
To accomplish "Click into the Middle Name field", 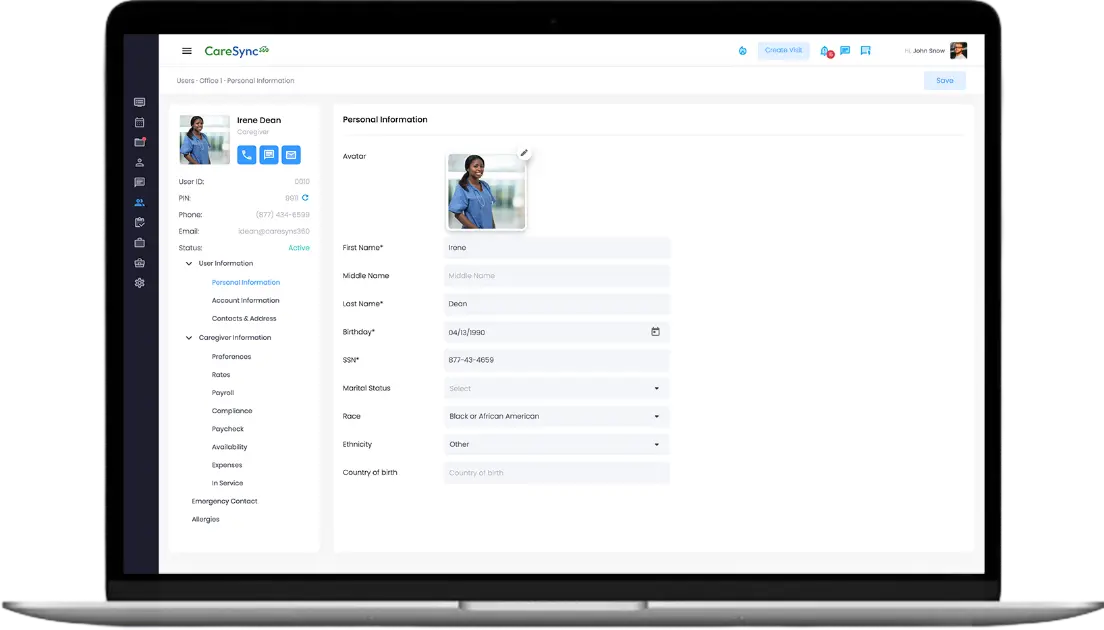I will pyautogui.click(x=556, y=276).
